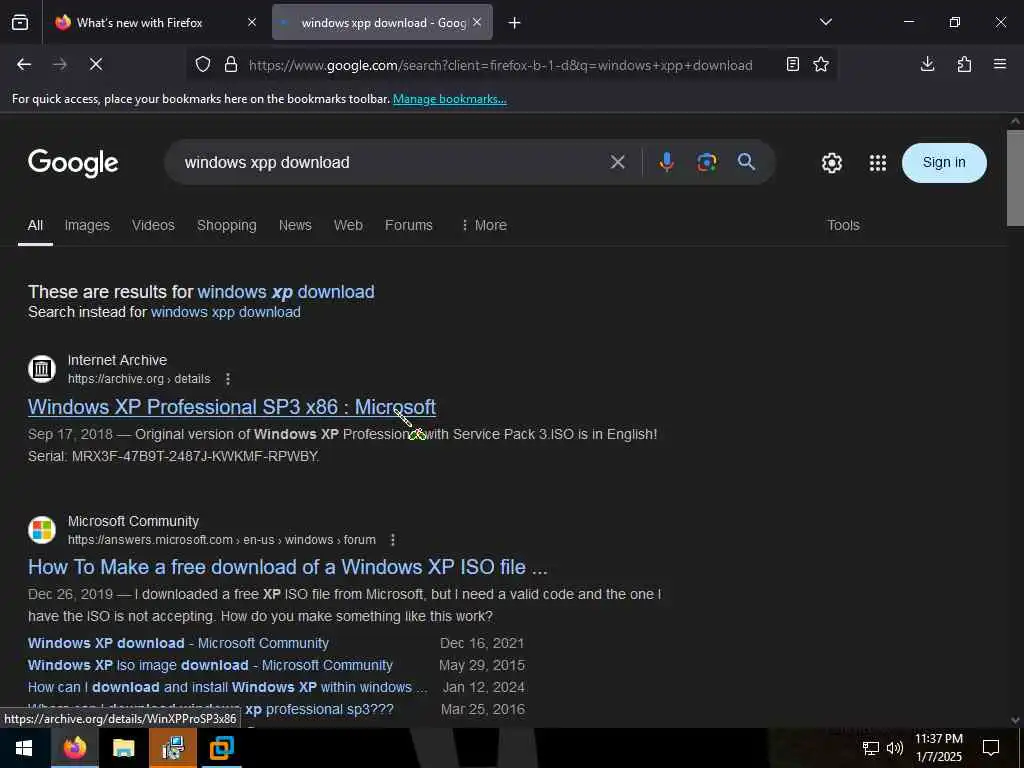Open VirtualBox icon in taskbar
Viewport: 1024px width, 768px height.
221,748
